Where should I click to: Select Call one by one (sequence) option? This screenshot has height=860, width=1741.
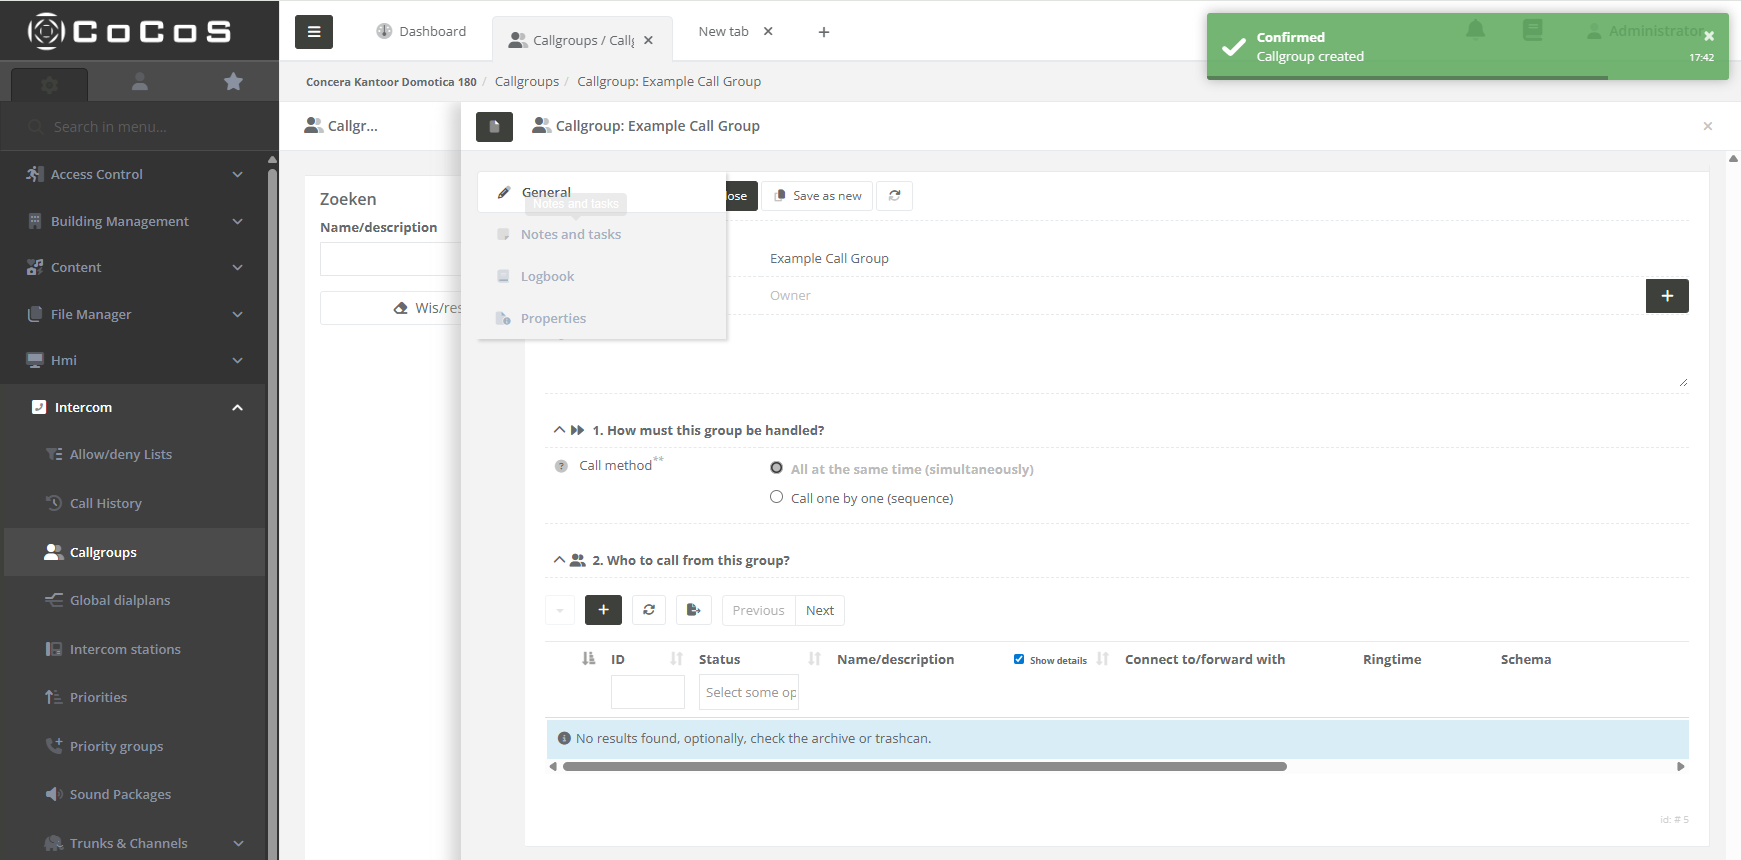click(776, 497)
